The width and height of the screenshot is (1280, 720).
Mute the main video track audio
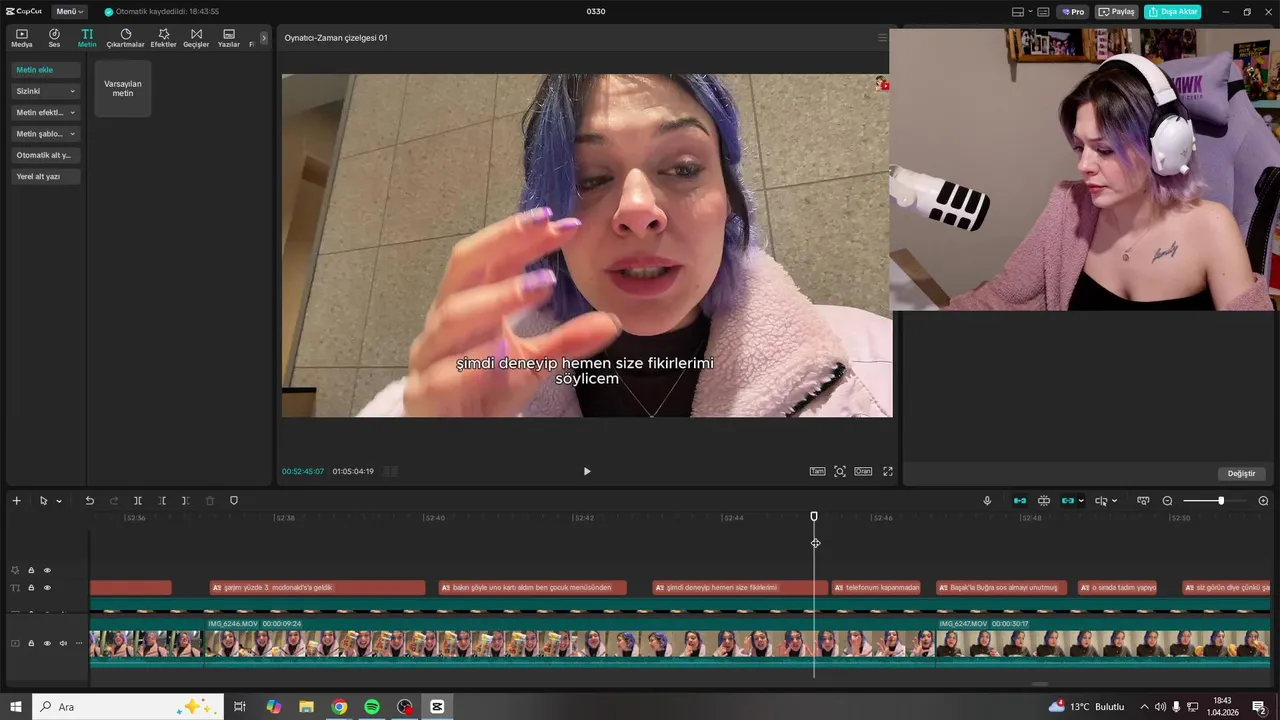coord(63,643)
